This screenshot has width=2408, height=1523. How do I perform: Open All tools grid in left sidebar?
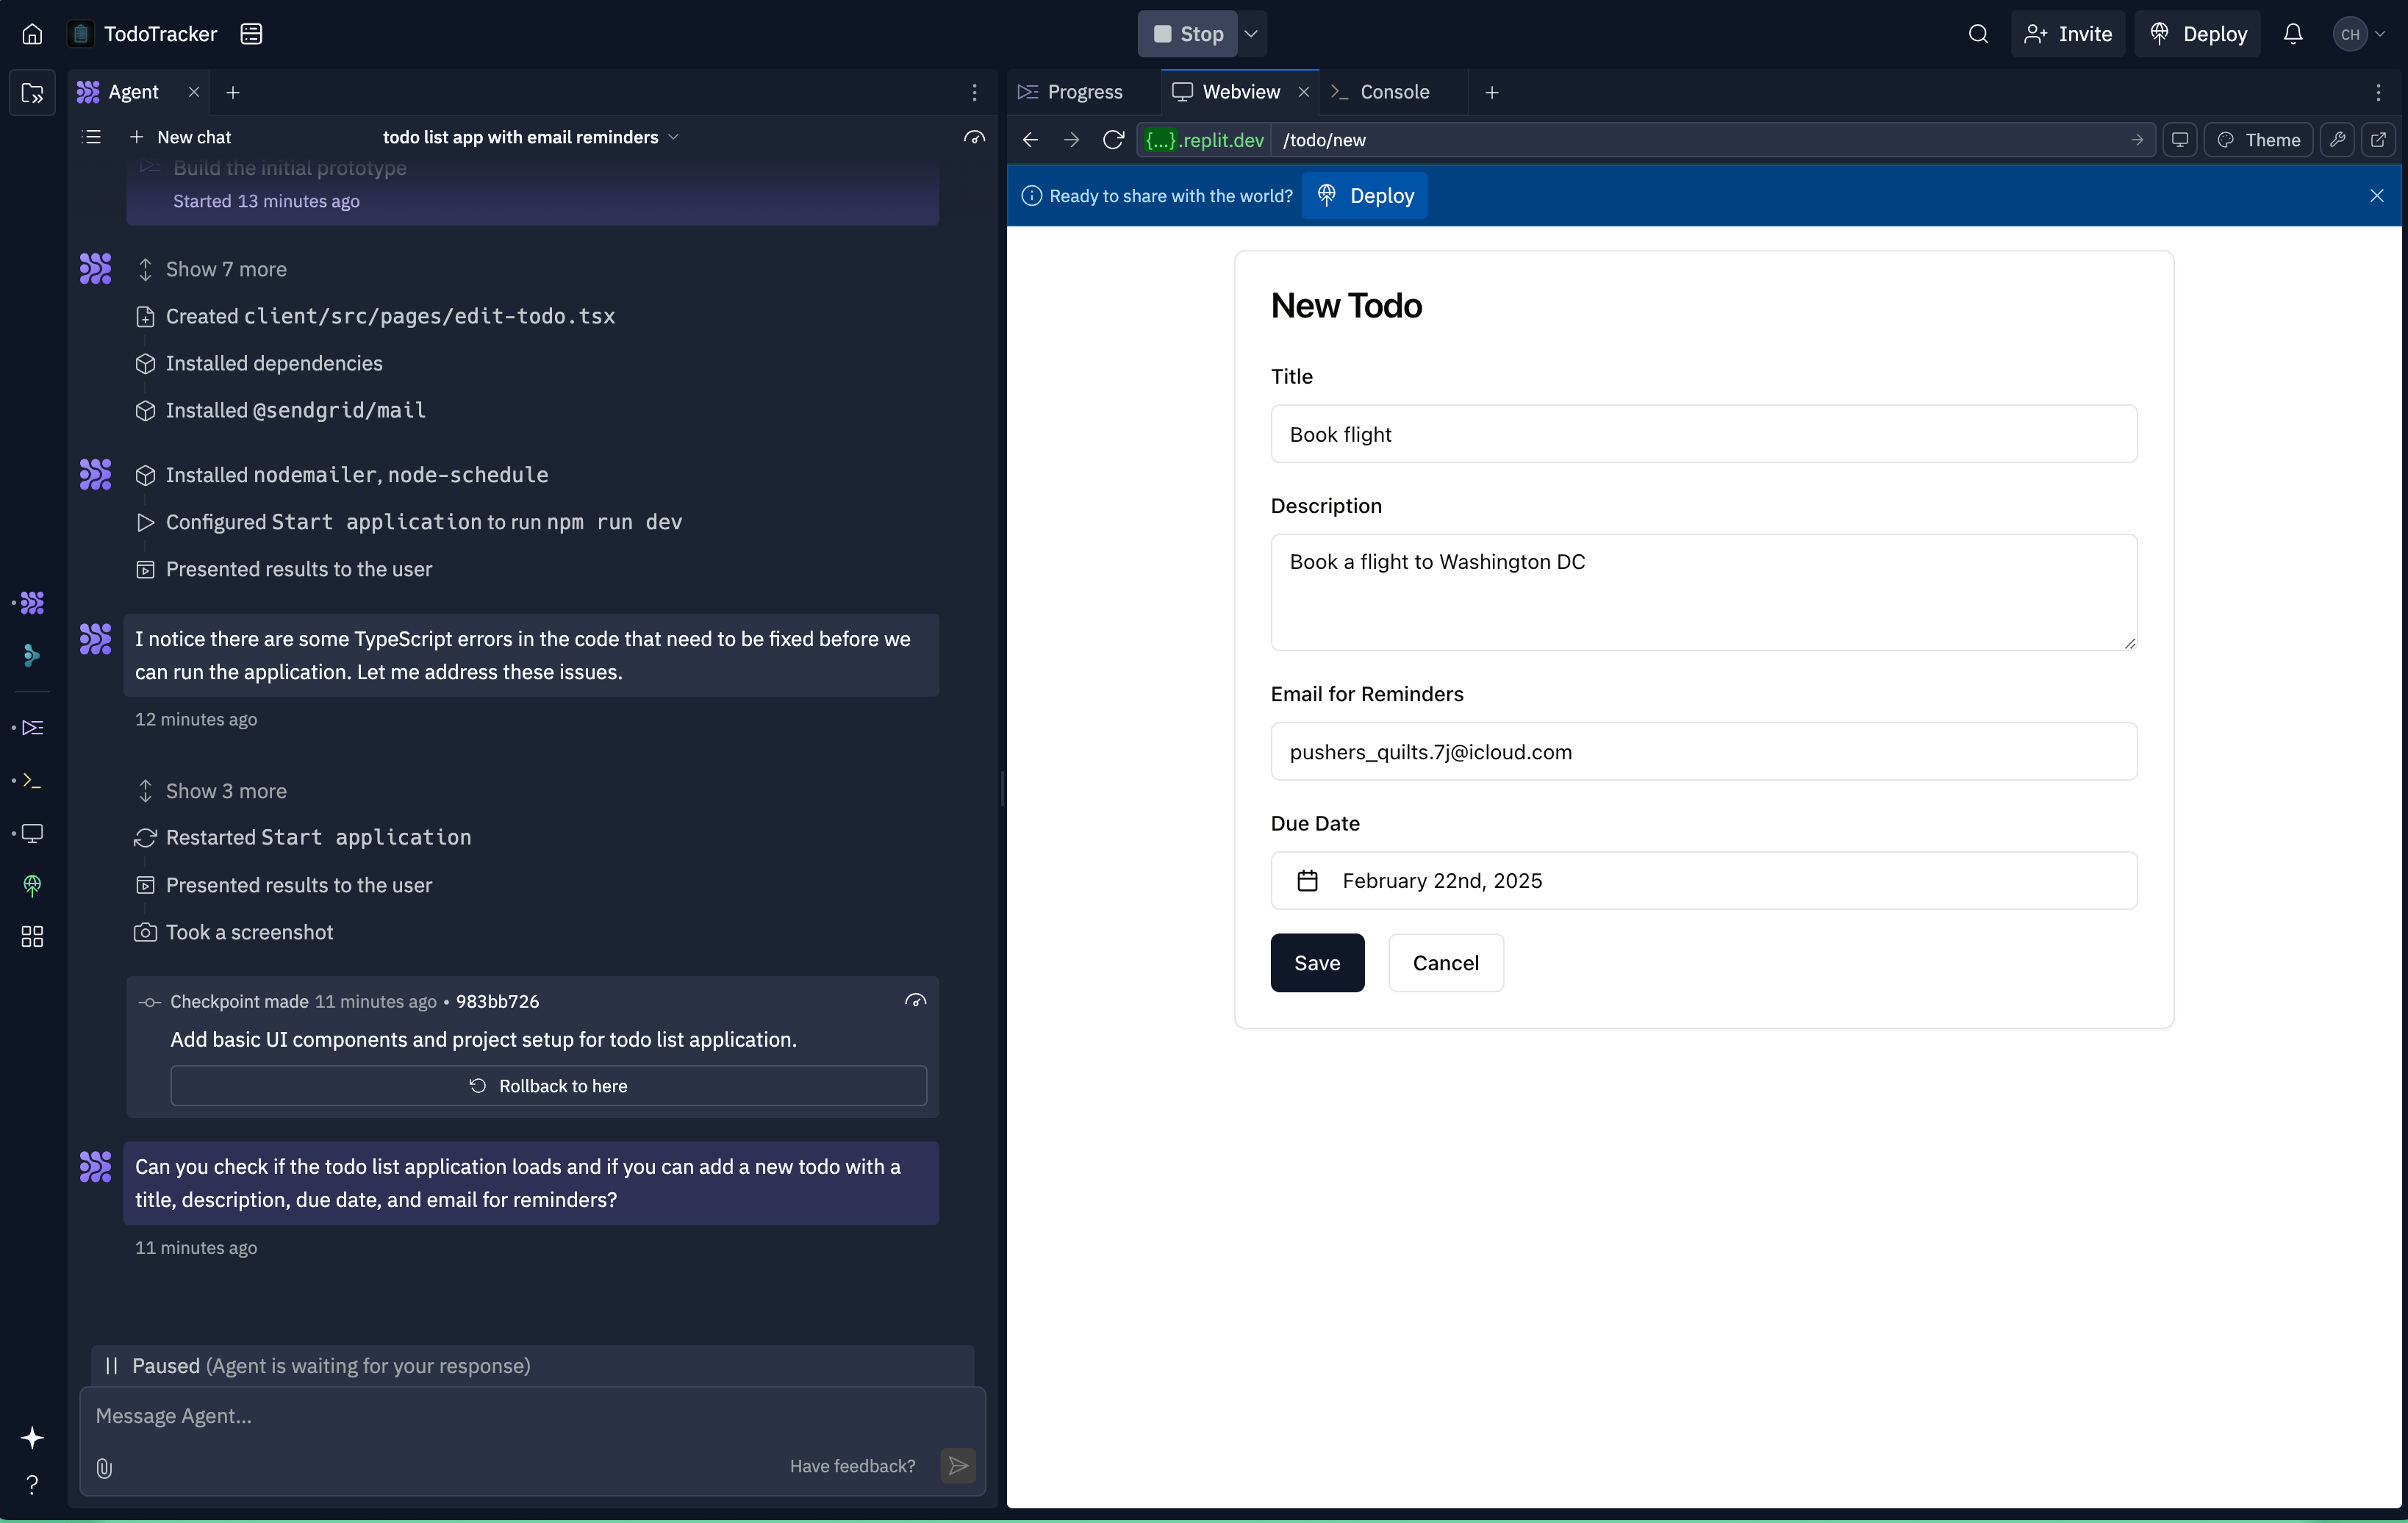[x=32, y=936]
